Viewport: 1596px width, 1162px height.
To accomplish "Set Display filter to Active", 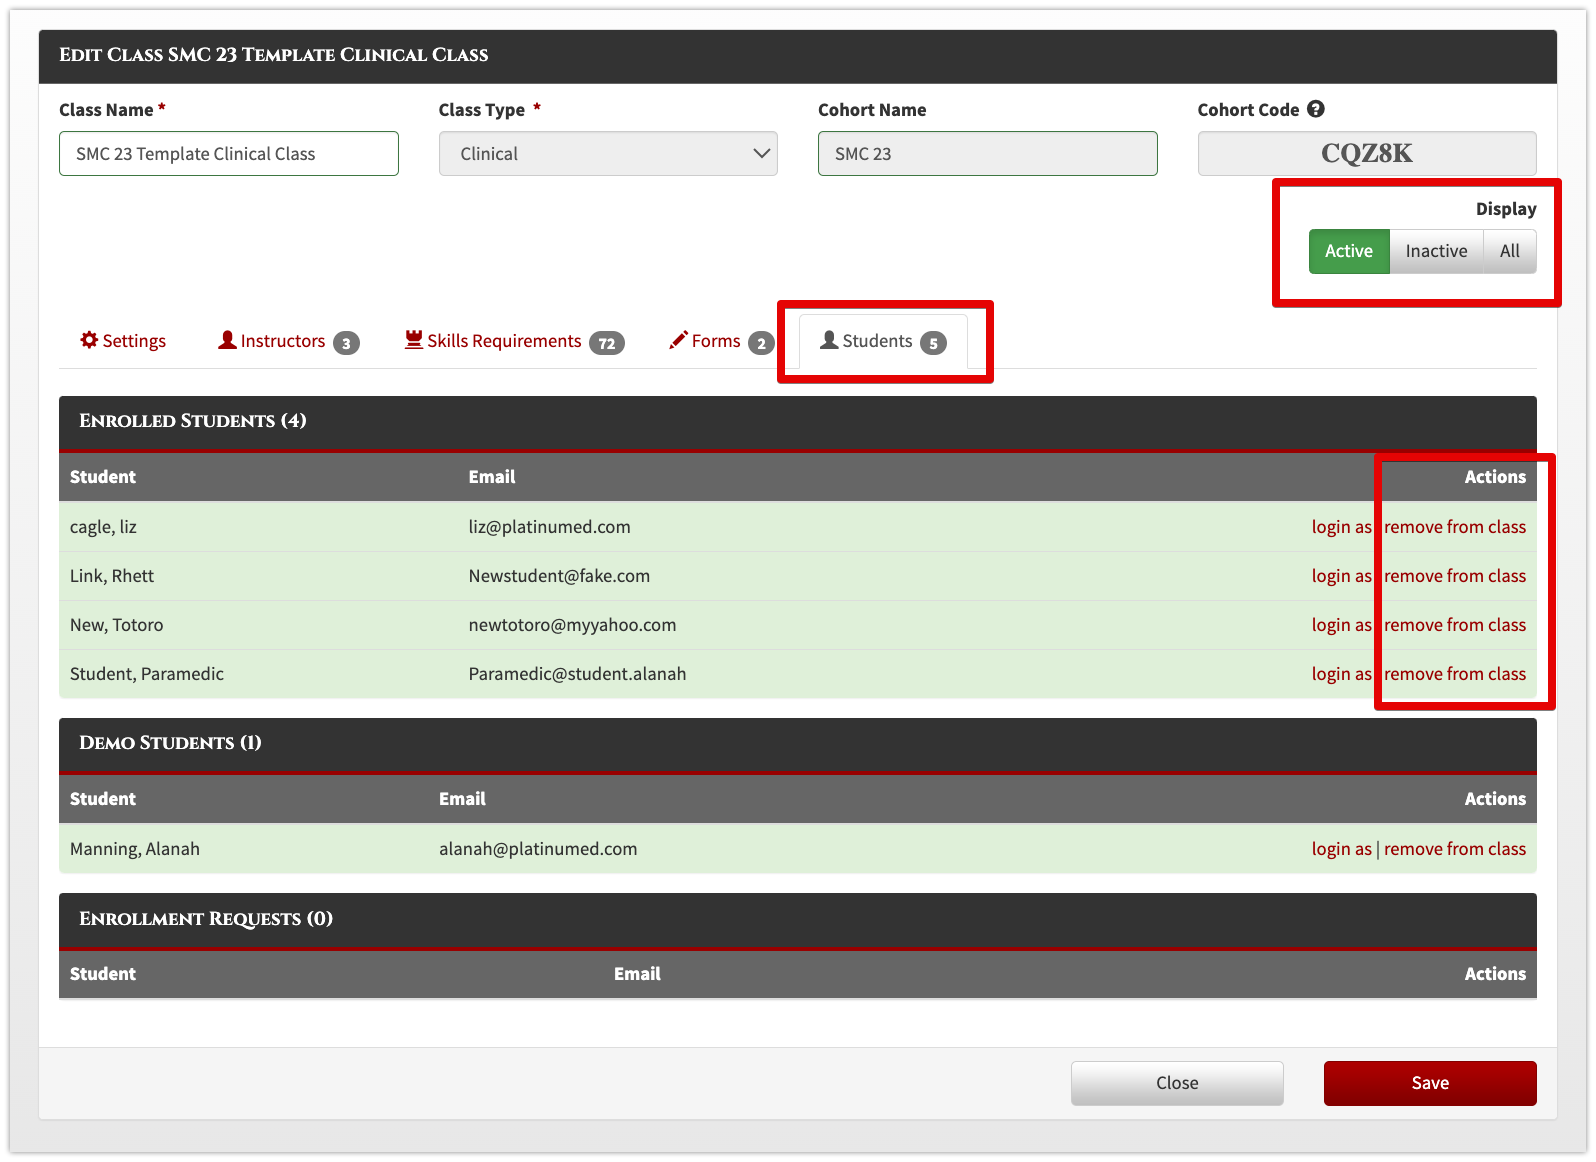I will (x=1349, y=251).
